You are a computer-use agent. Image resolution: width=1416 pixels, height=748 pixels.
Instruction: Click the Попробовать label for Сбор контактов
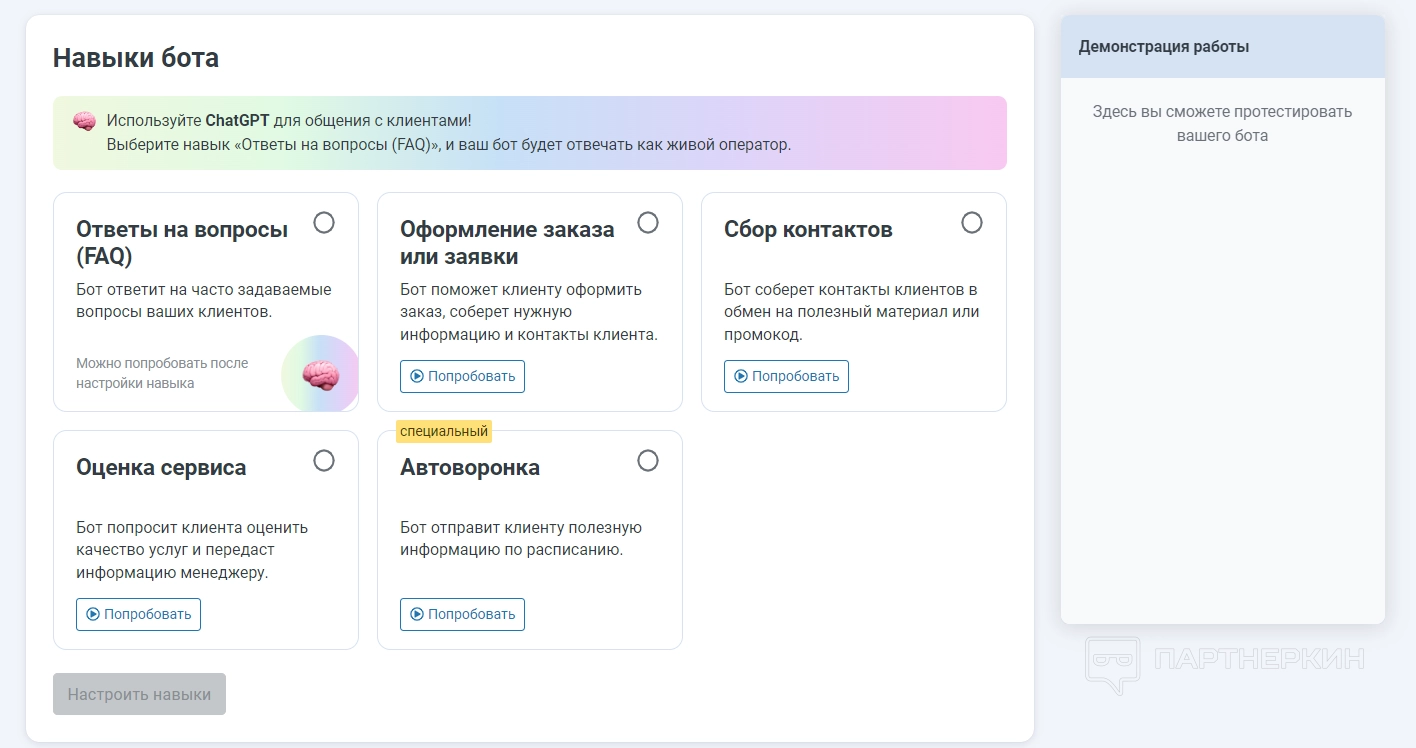coord(796,377)
